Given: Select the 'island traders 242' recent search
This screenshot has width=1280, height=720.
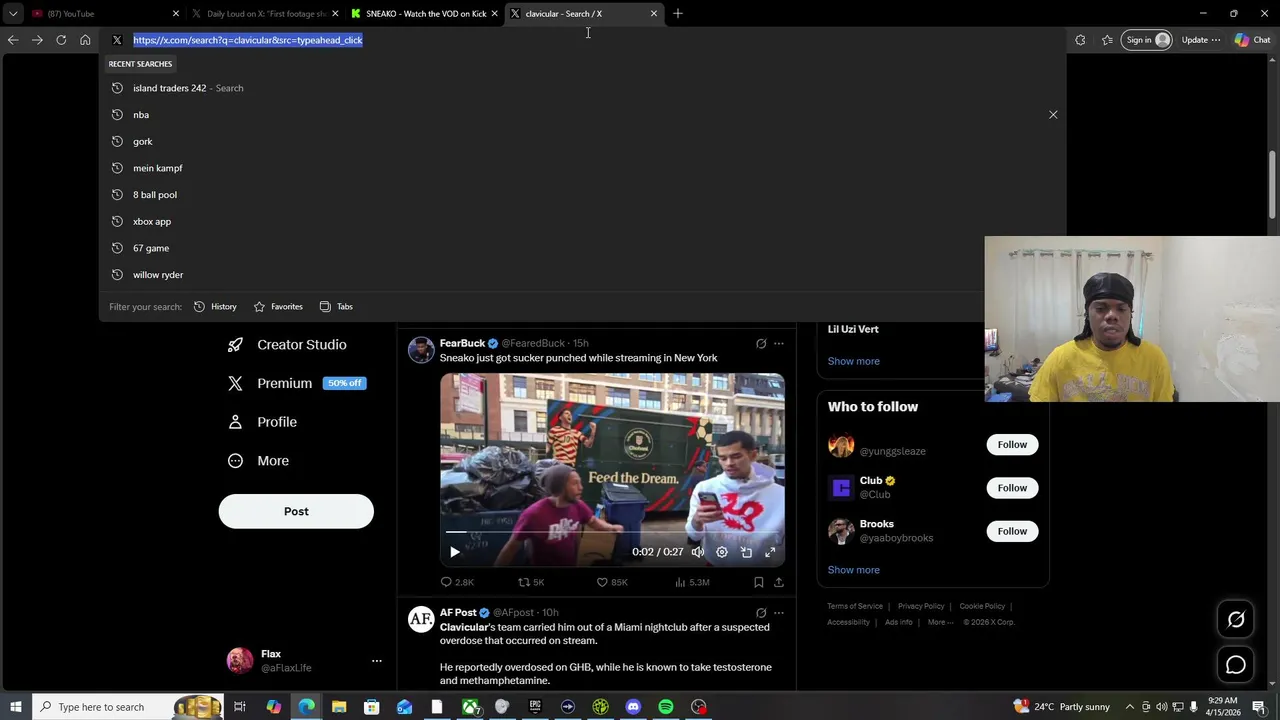Looking at the screenshot, I should click(580, 88).
